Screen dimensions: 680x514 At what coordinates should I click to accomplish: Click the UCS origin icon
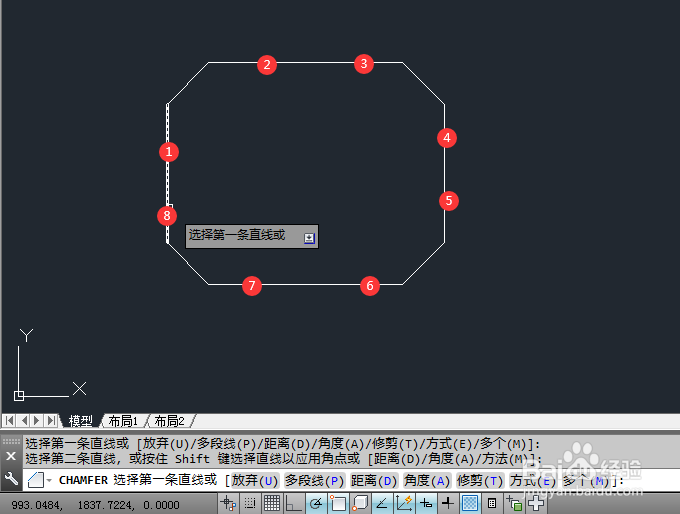pos(19,396)
